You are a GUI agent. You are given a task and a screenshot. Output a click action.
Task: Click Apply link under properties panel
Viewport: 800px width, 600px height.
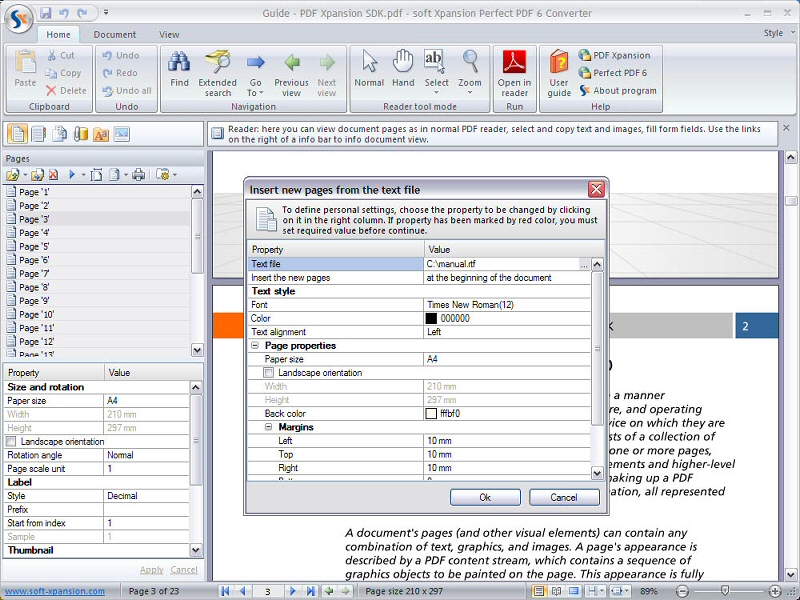(x=152, y=569)
